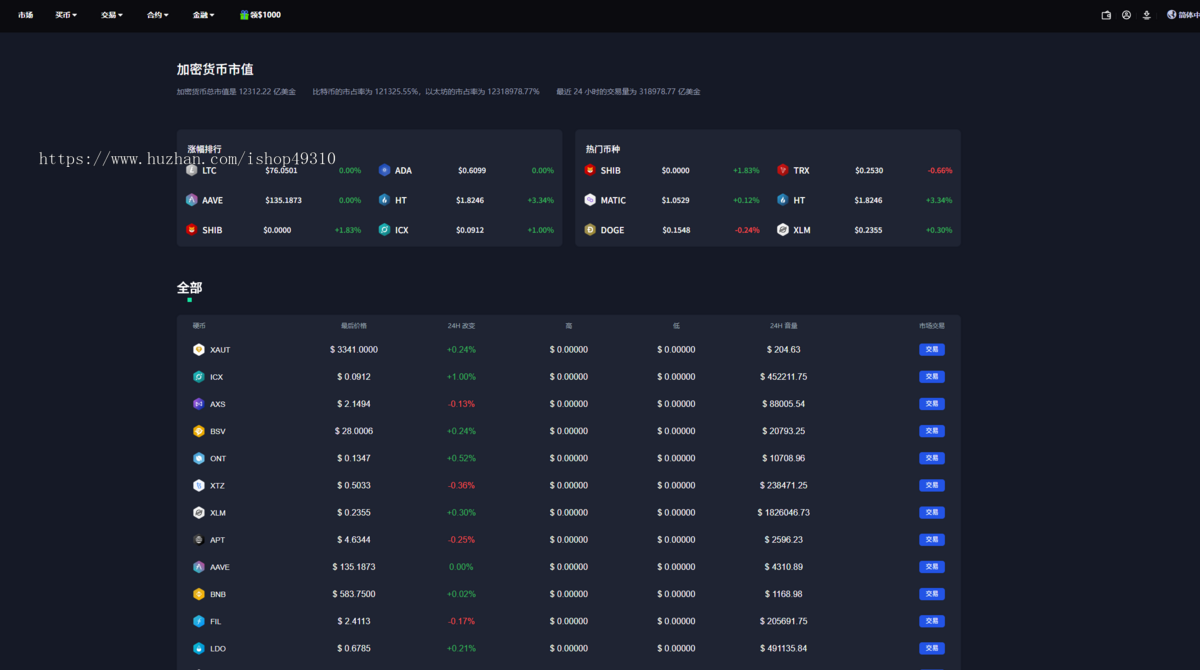Image resolution: width=1200 pixels, height=670 pixels.
Task: Click the XTZ coin icon in the table
Action: click(x=199, y=485)
